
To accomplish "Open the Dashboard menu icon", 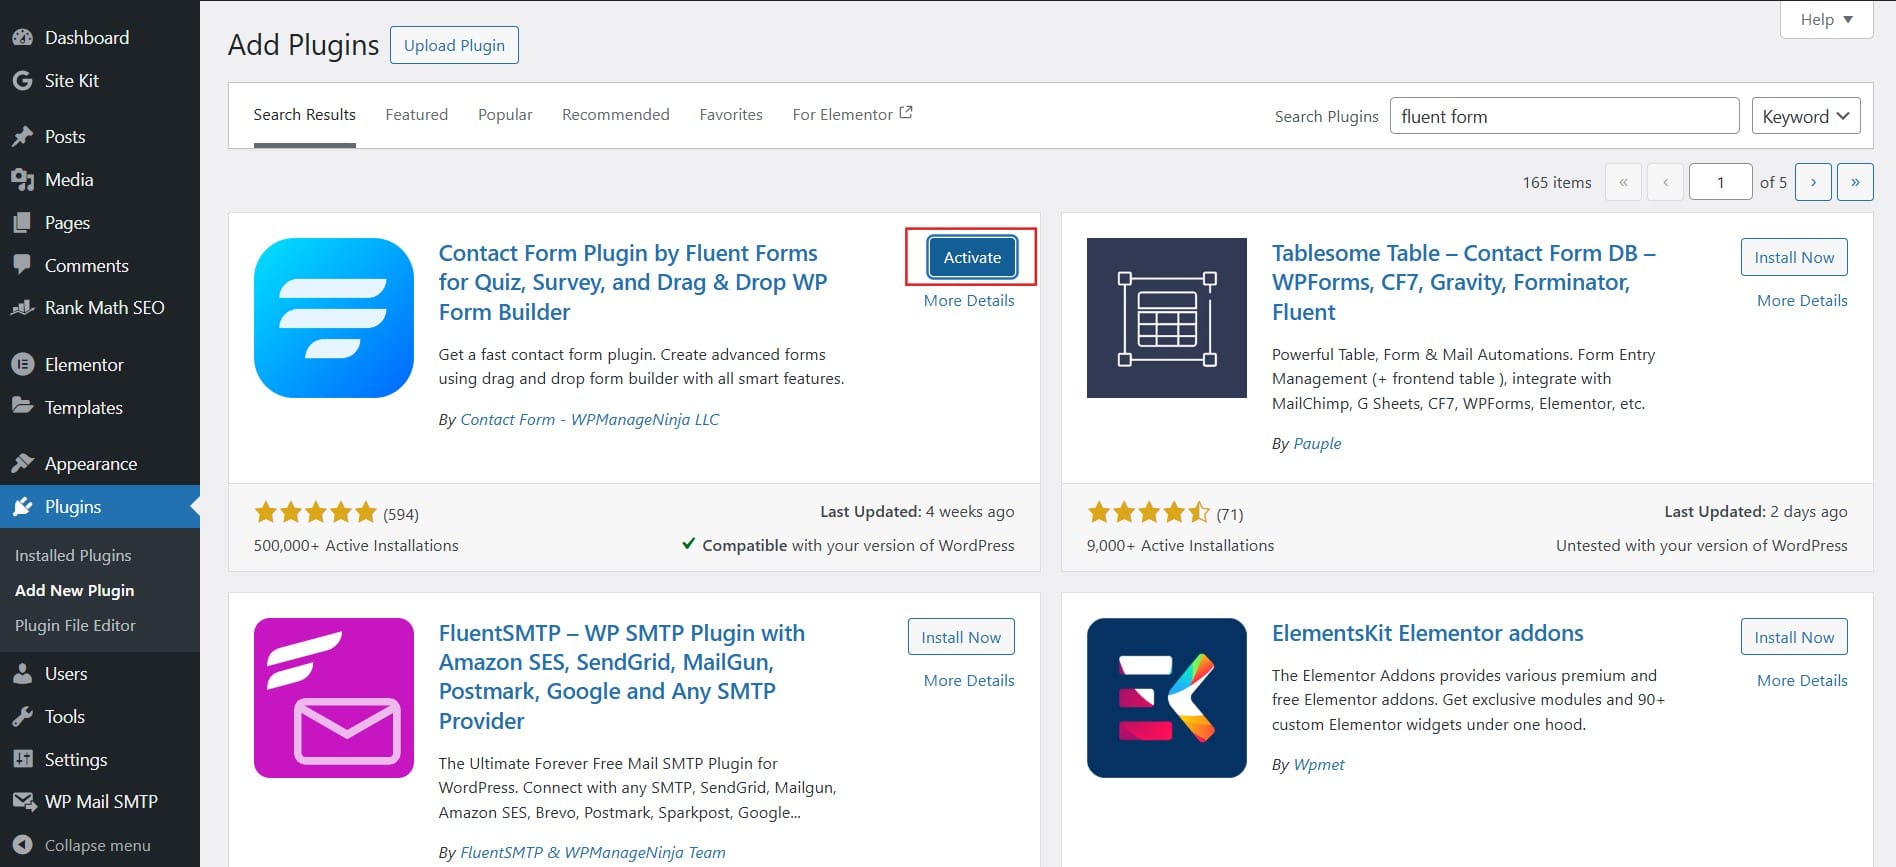I will (22, 38).
